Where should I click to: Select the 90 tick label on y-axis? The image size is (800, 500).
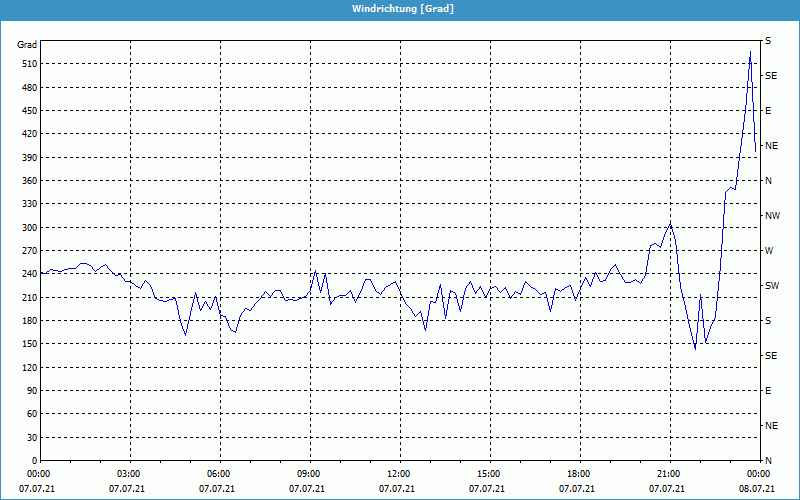(x=30, y=391)
